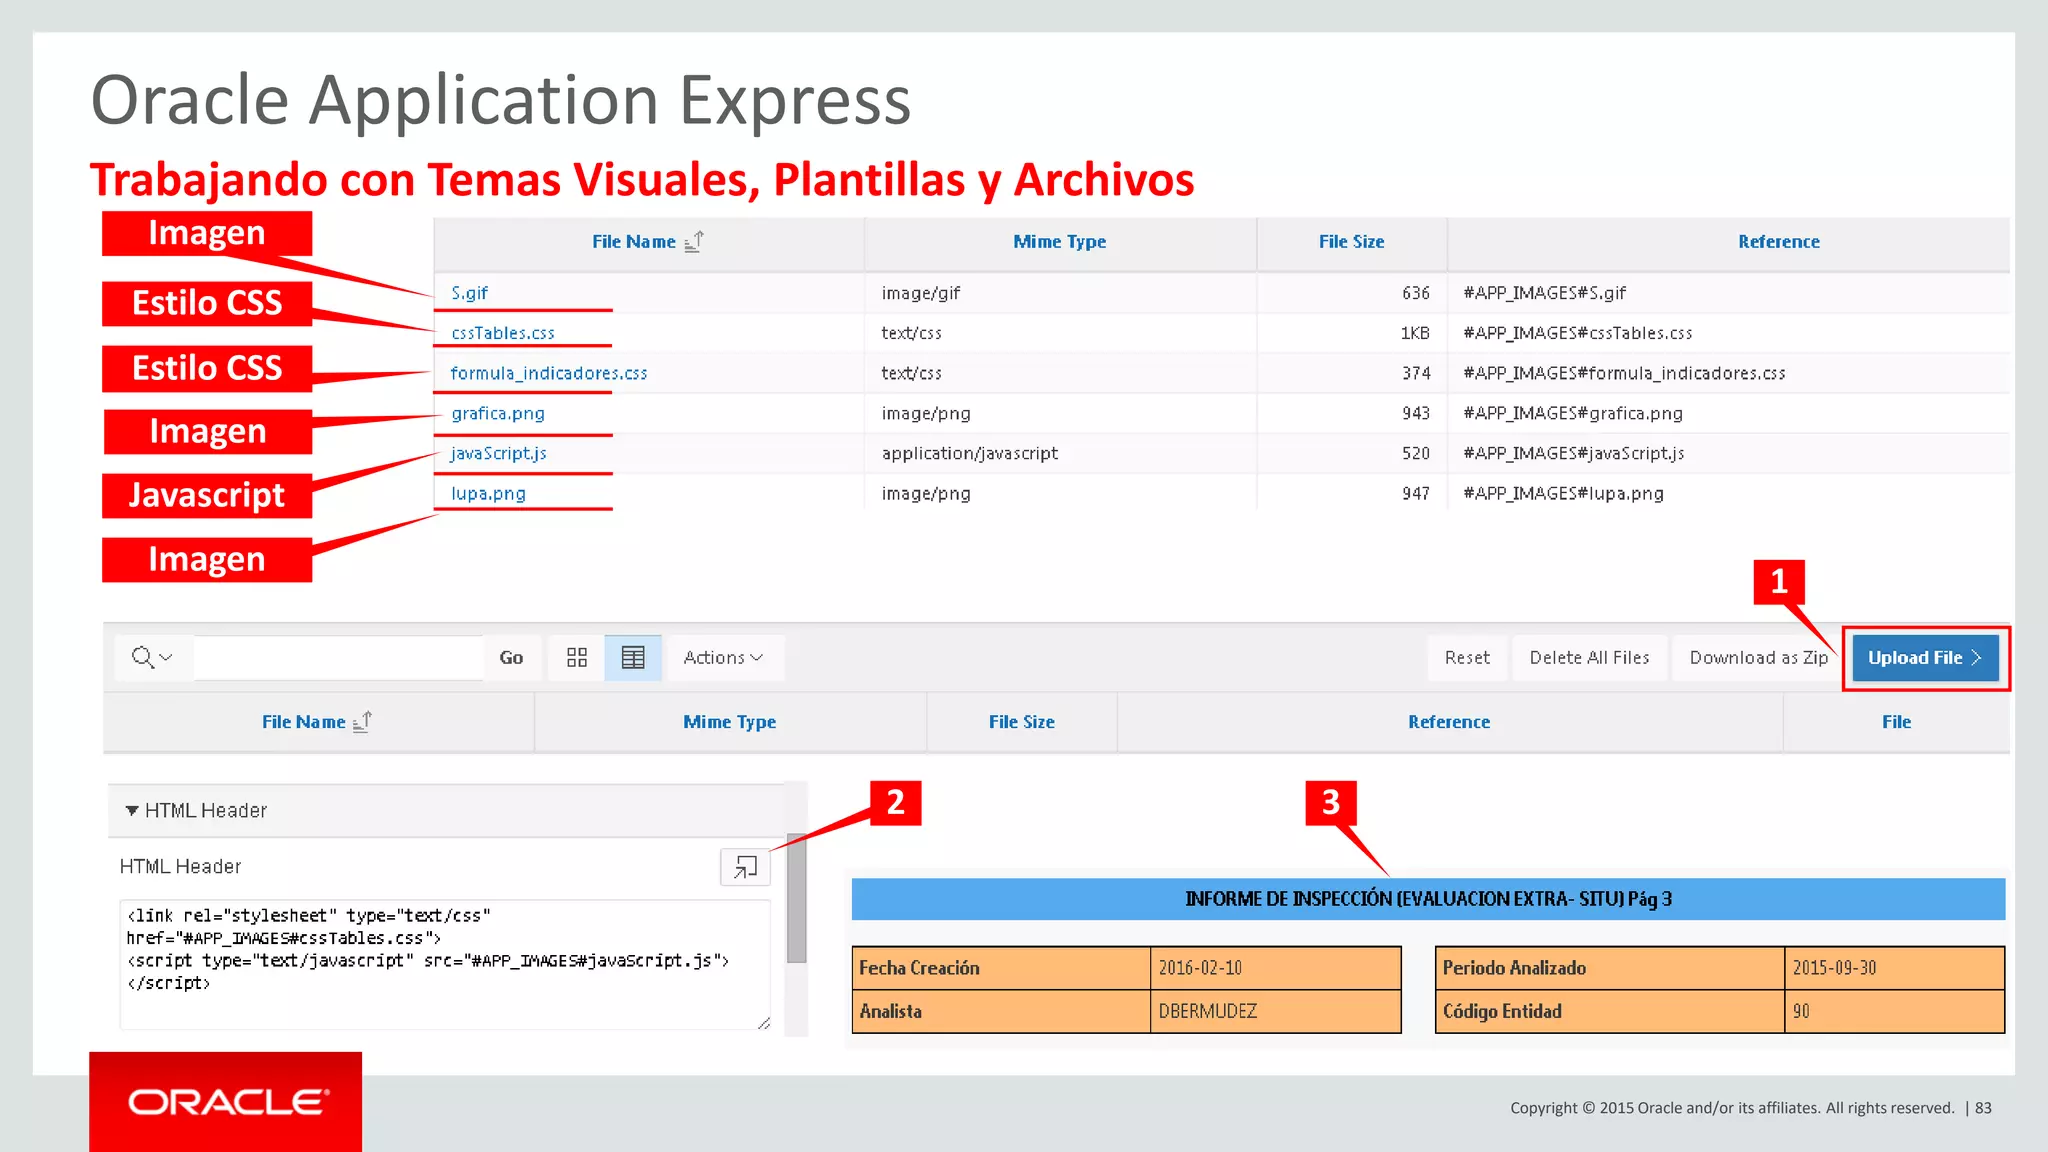The height and width of the screenshot is (1152, 2048).
Task: Select the #APP_IMAGES#grafica.png reference
Action: [1573, 413]
